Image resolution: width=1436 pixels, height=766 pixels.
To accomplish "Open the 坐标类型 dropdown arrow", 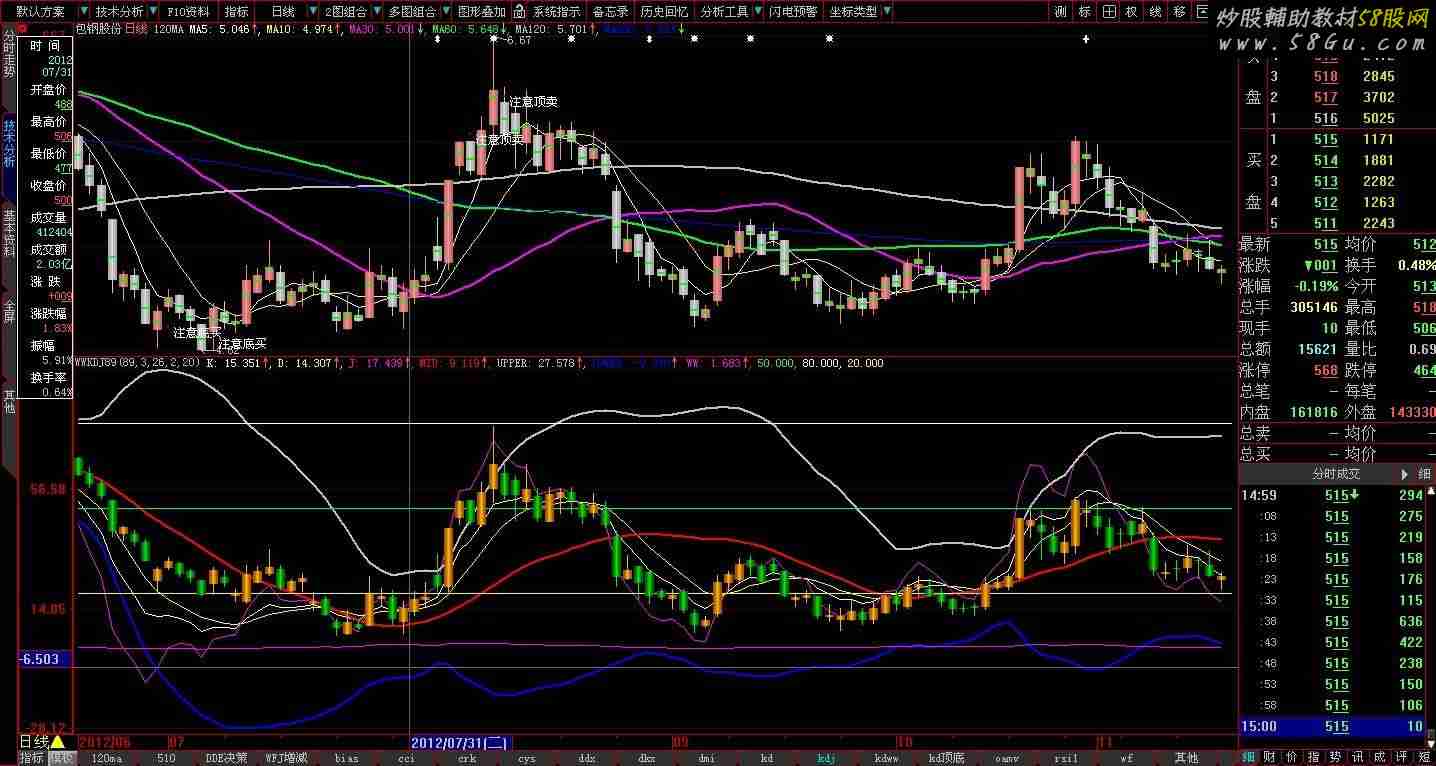I will [x=886, y=11].
